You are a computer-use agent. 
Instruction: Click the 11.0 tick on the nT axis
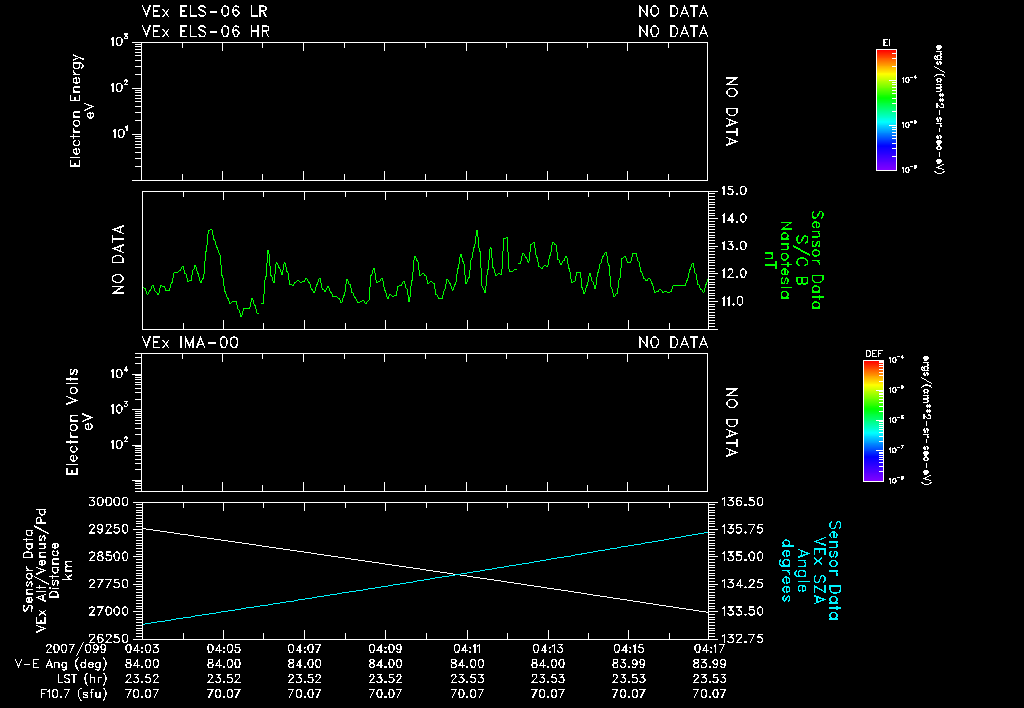coord(733,302)
